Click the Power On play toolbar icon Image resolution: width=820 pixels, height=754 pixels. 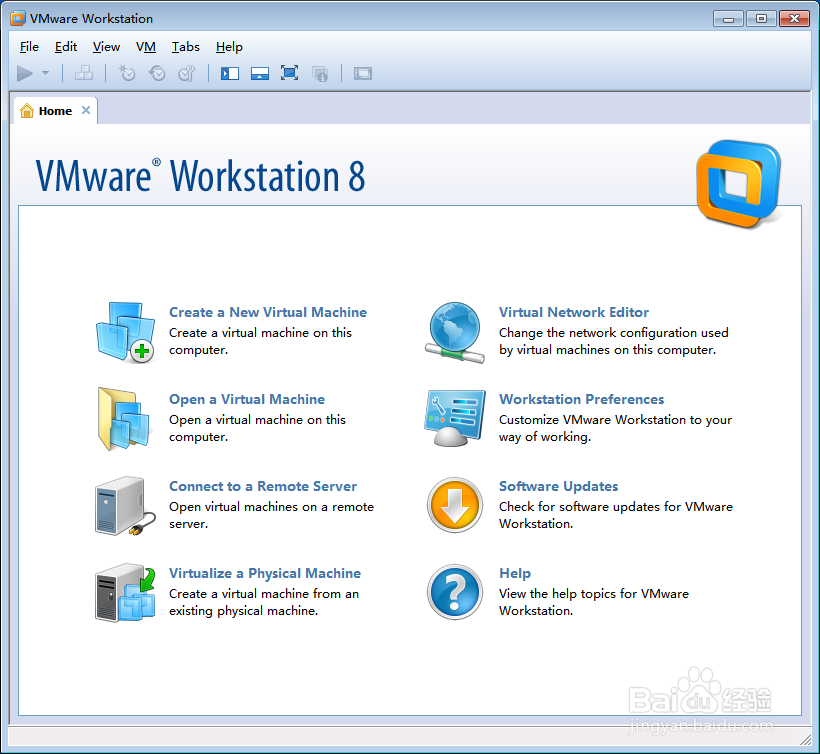tap(25, 74)
